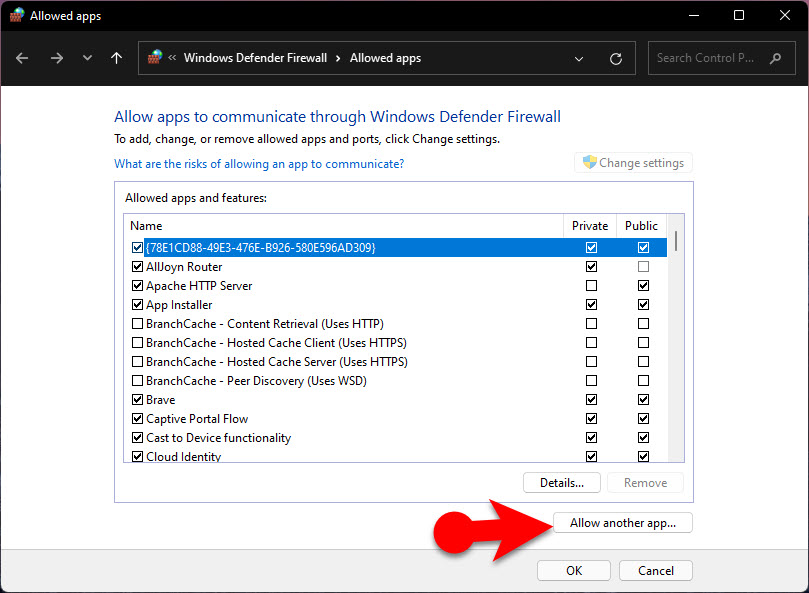
Task: Uncheck Apache HTTP Server checkbox
Action: (137, 286)
